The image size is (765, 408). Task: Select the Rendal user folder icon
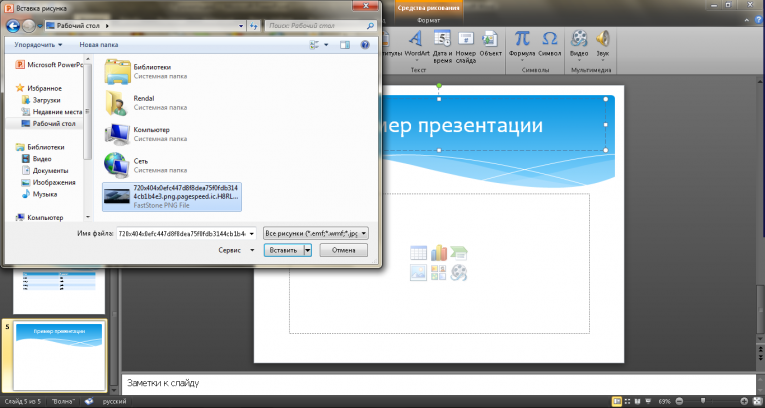(117, 102)
